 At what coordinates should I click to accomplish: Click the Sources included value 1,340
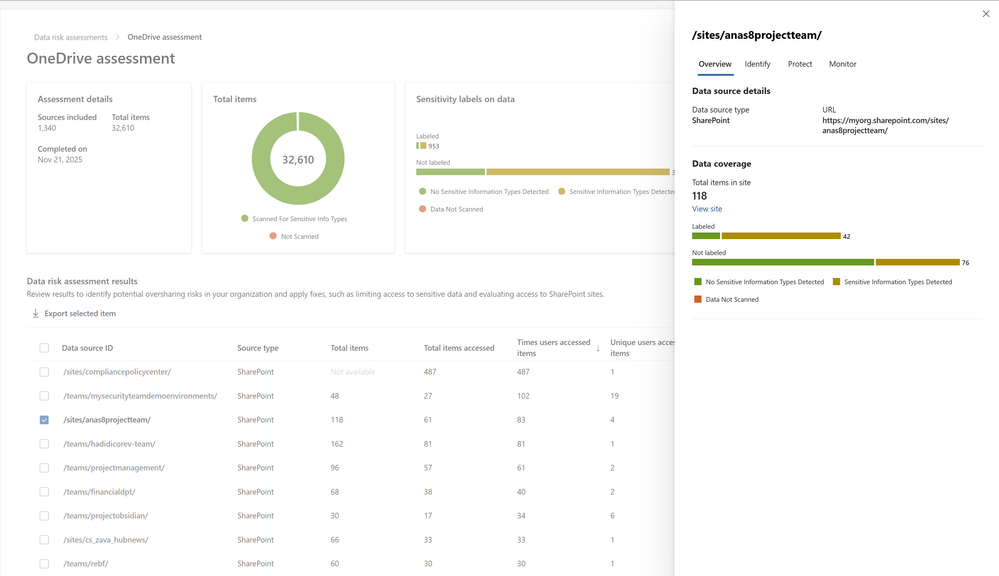[x=47, y=128]
